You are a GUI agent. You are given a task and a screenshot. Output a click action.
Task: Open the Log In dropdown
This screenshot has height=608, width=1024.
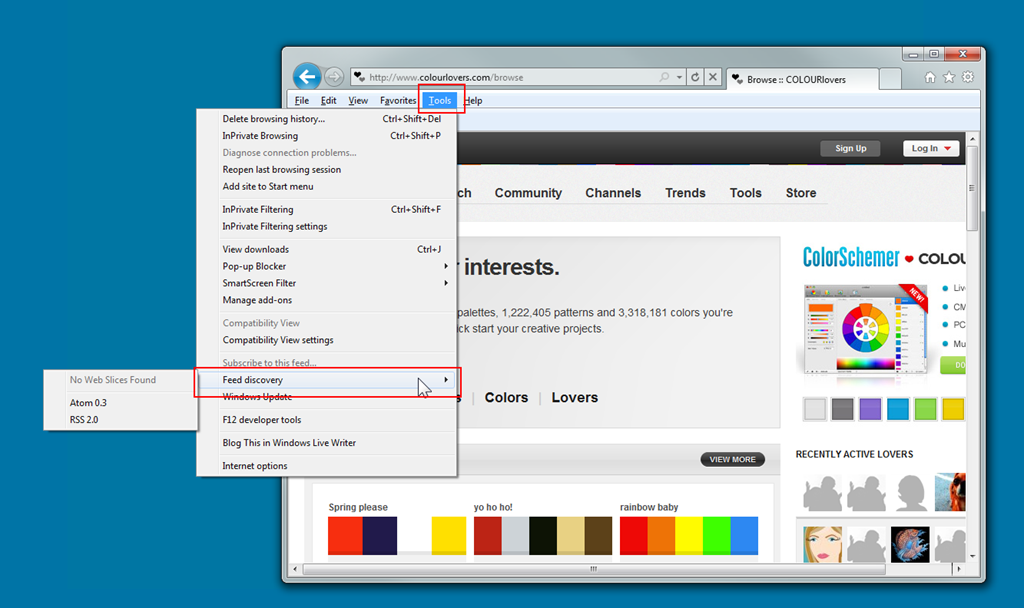click(931, 148)
